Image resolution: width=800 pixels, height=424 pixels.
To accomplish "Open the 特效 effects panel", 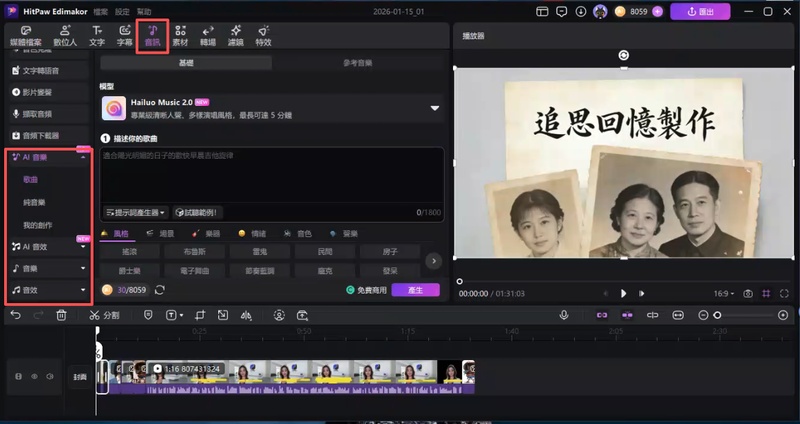I will [263, 36].
